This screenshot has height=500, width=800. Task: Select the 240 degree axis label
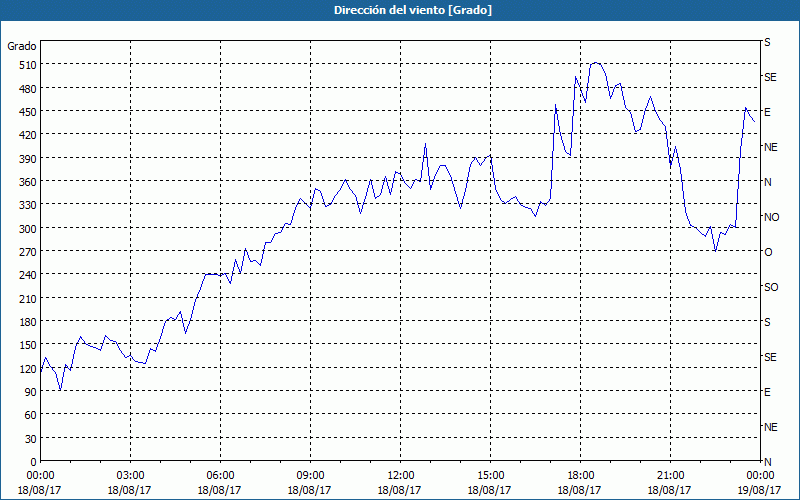click(x=28, y=276)
